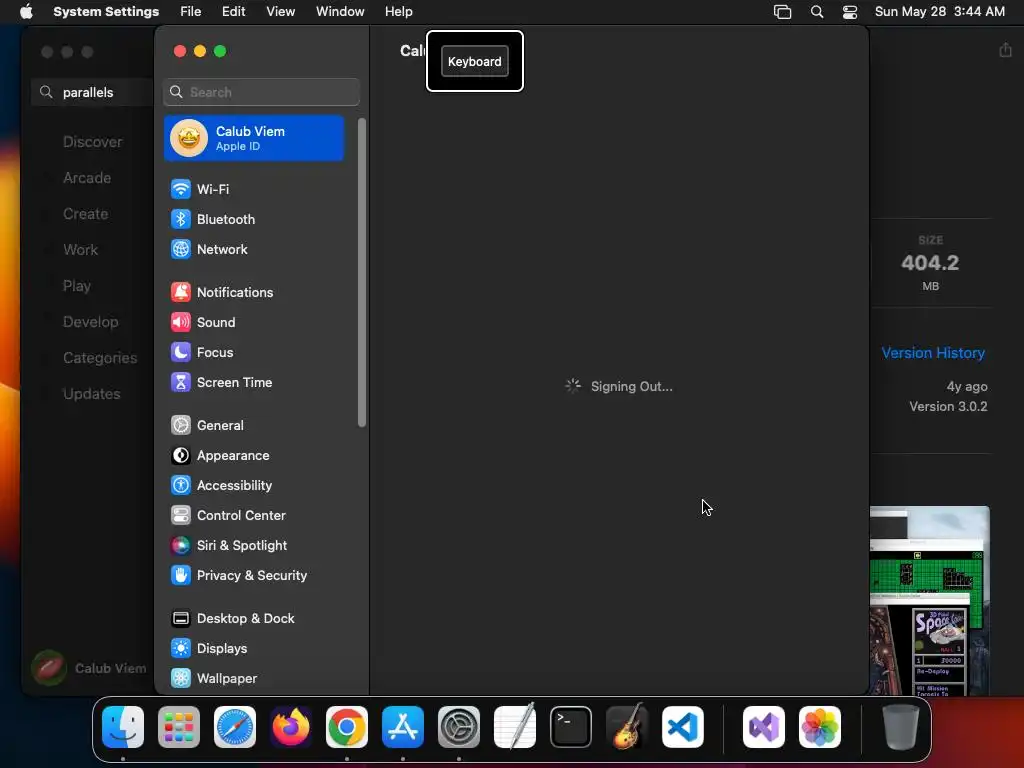1024x768 pixels.
Task: Open Screen Time hourglass icon
Action: point(181,383)
